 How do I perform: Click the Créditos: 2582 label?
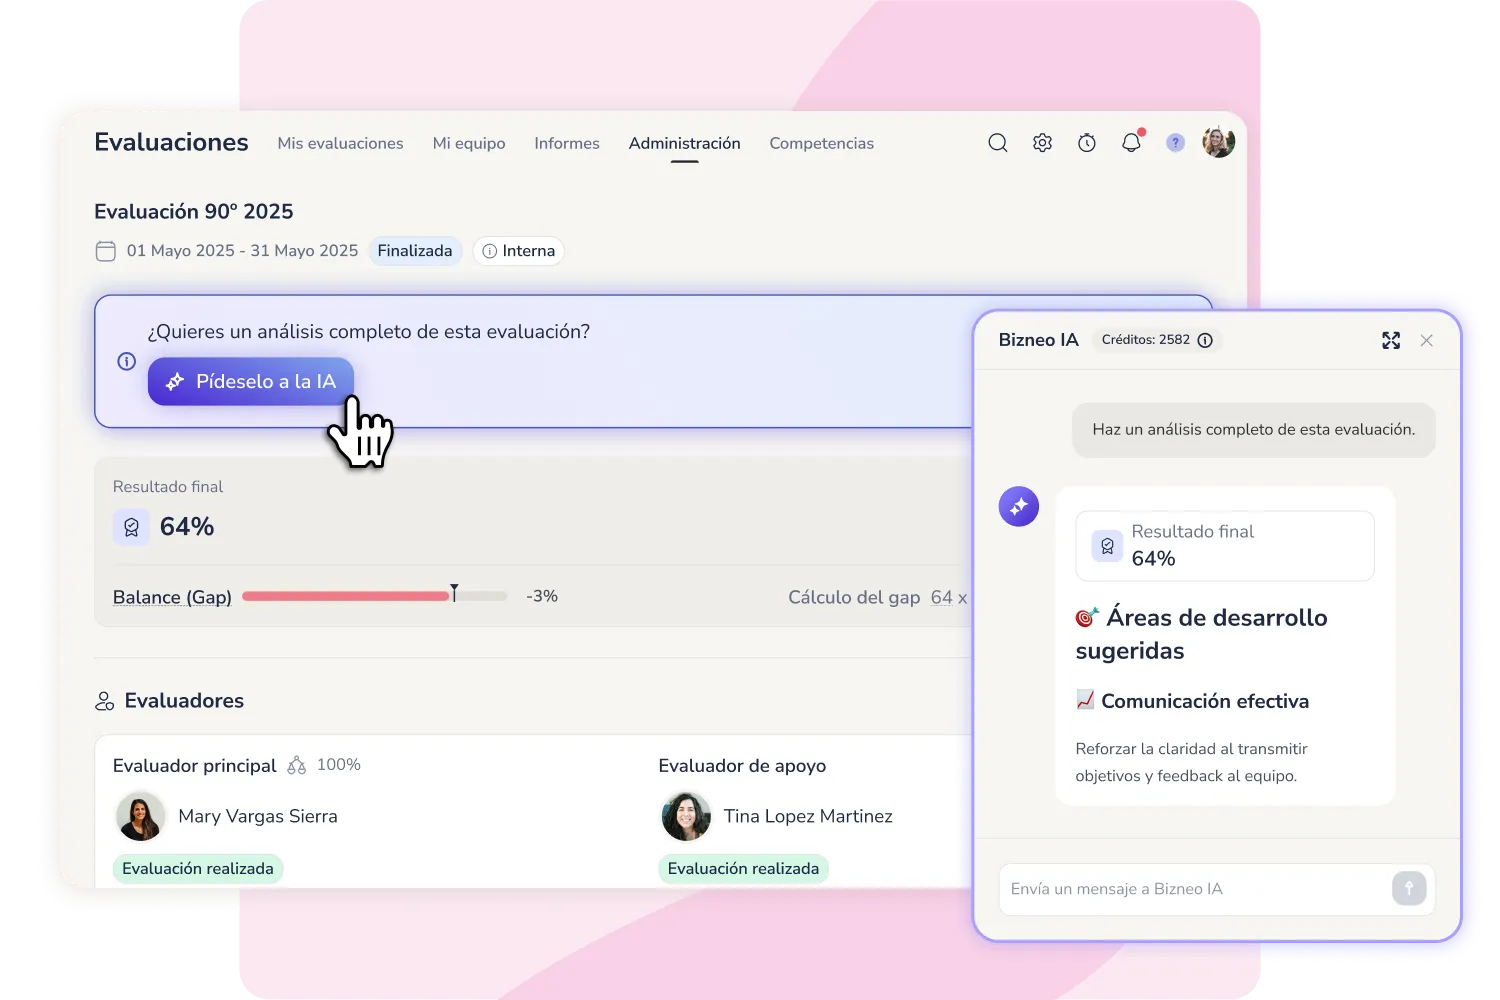1146,340
